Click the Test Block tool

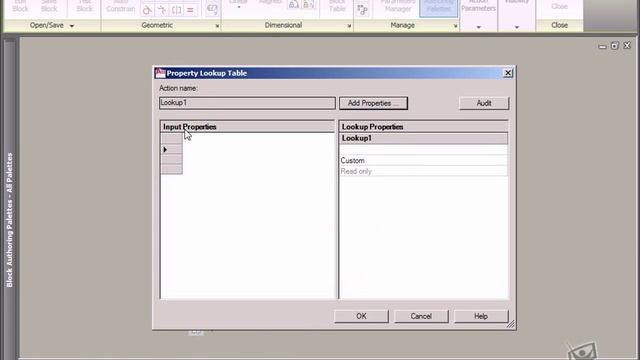(x=85, y=6)
